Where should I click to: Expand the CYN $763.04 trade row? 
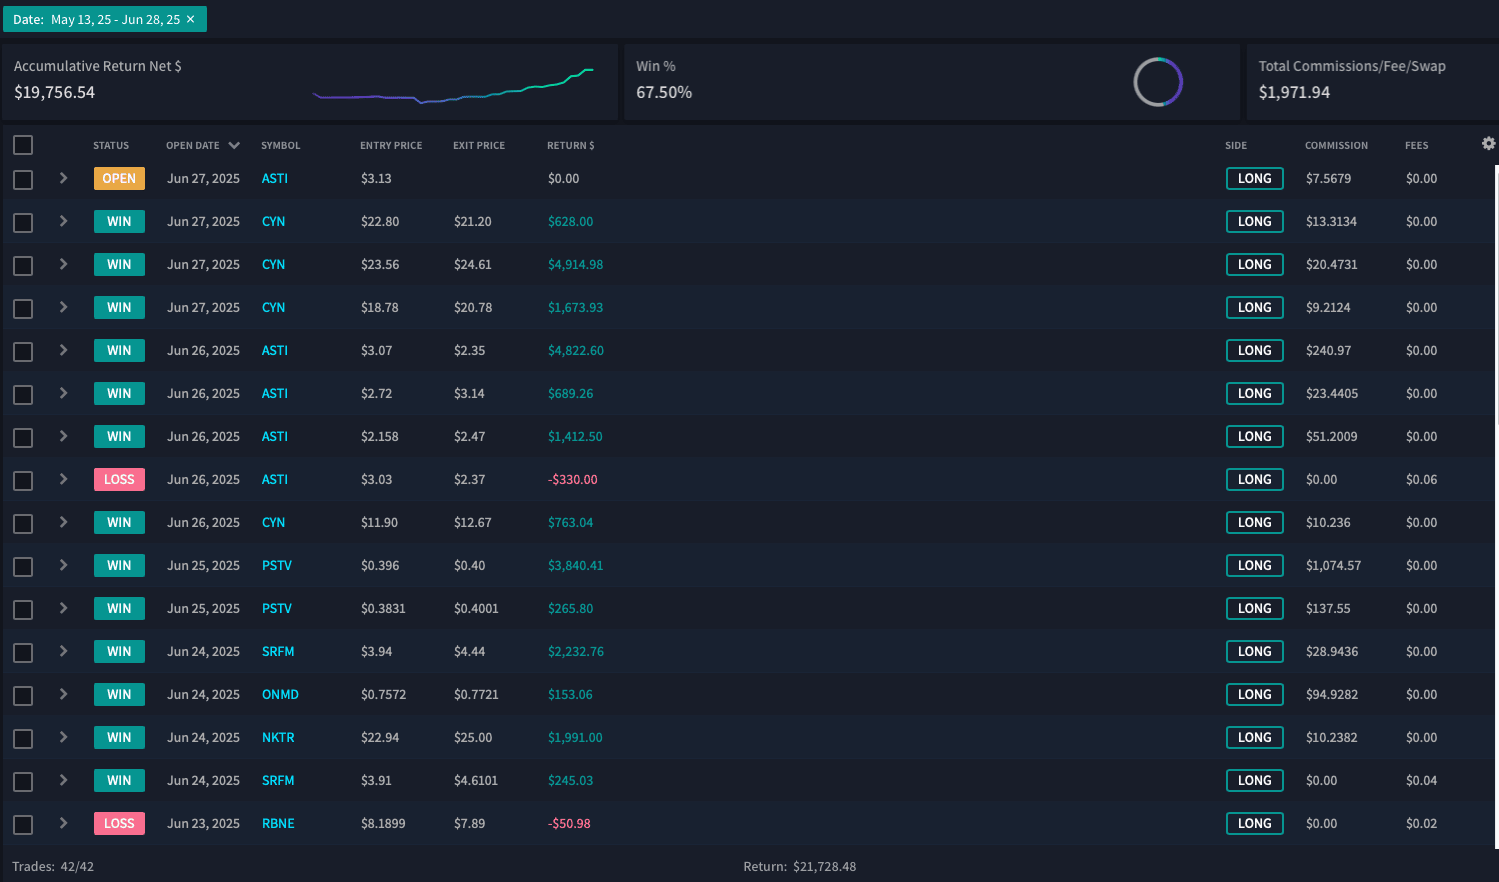(63, 522)
